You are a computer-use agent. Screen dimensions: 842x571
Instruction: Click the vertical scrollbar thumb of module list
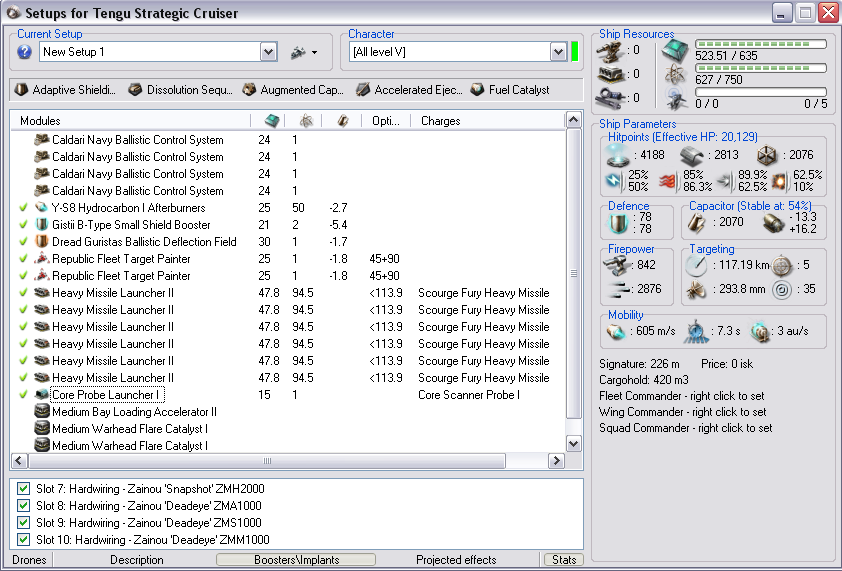(x=574, y=273)
